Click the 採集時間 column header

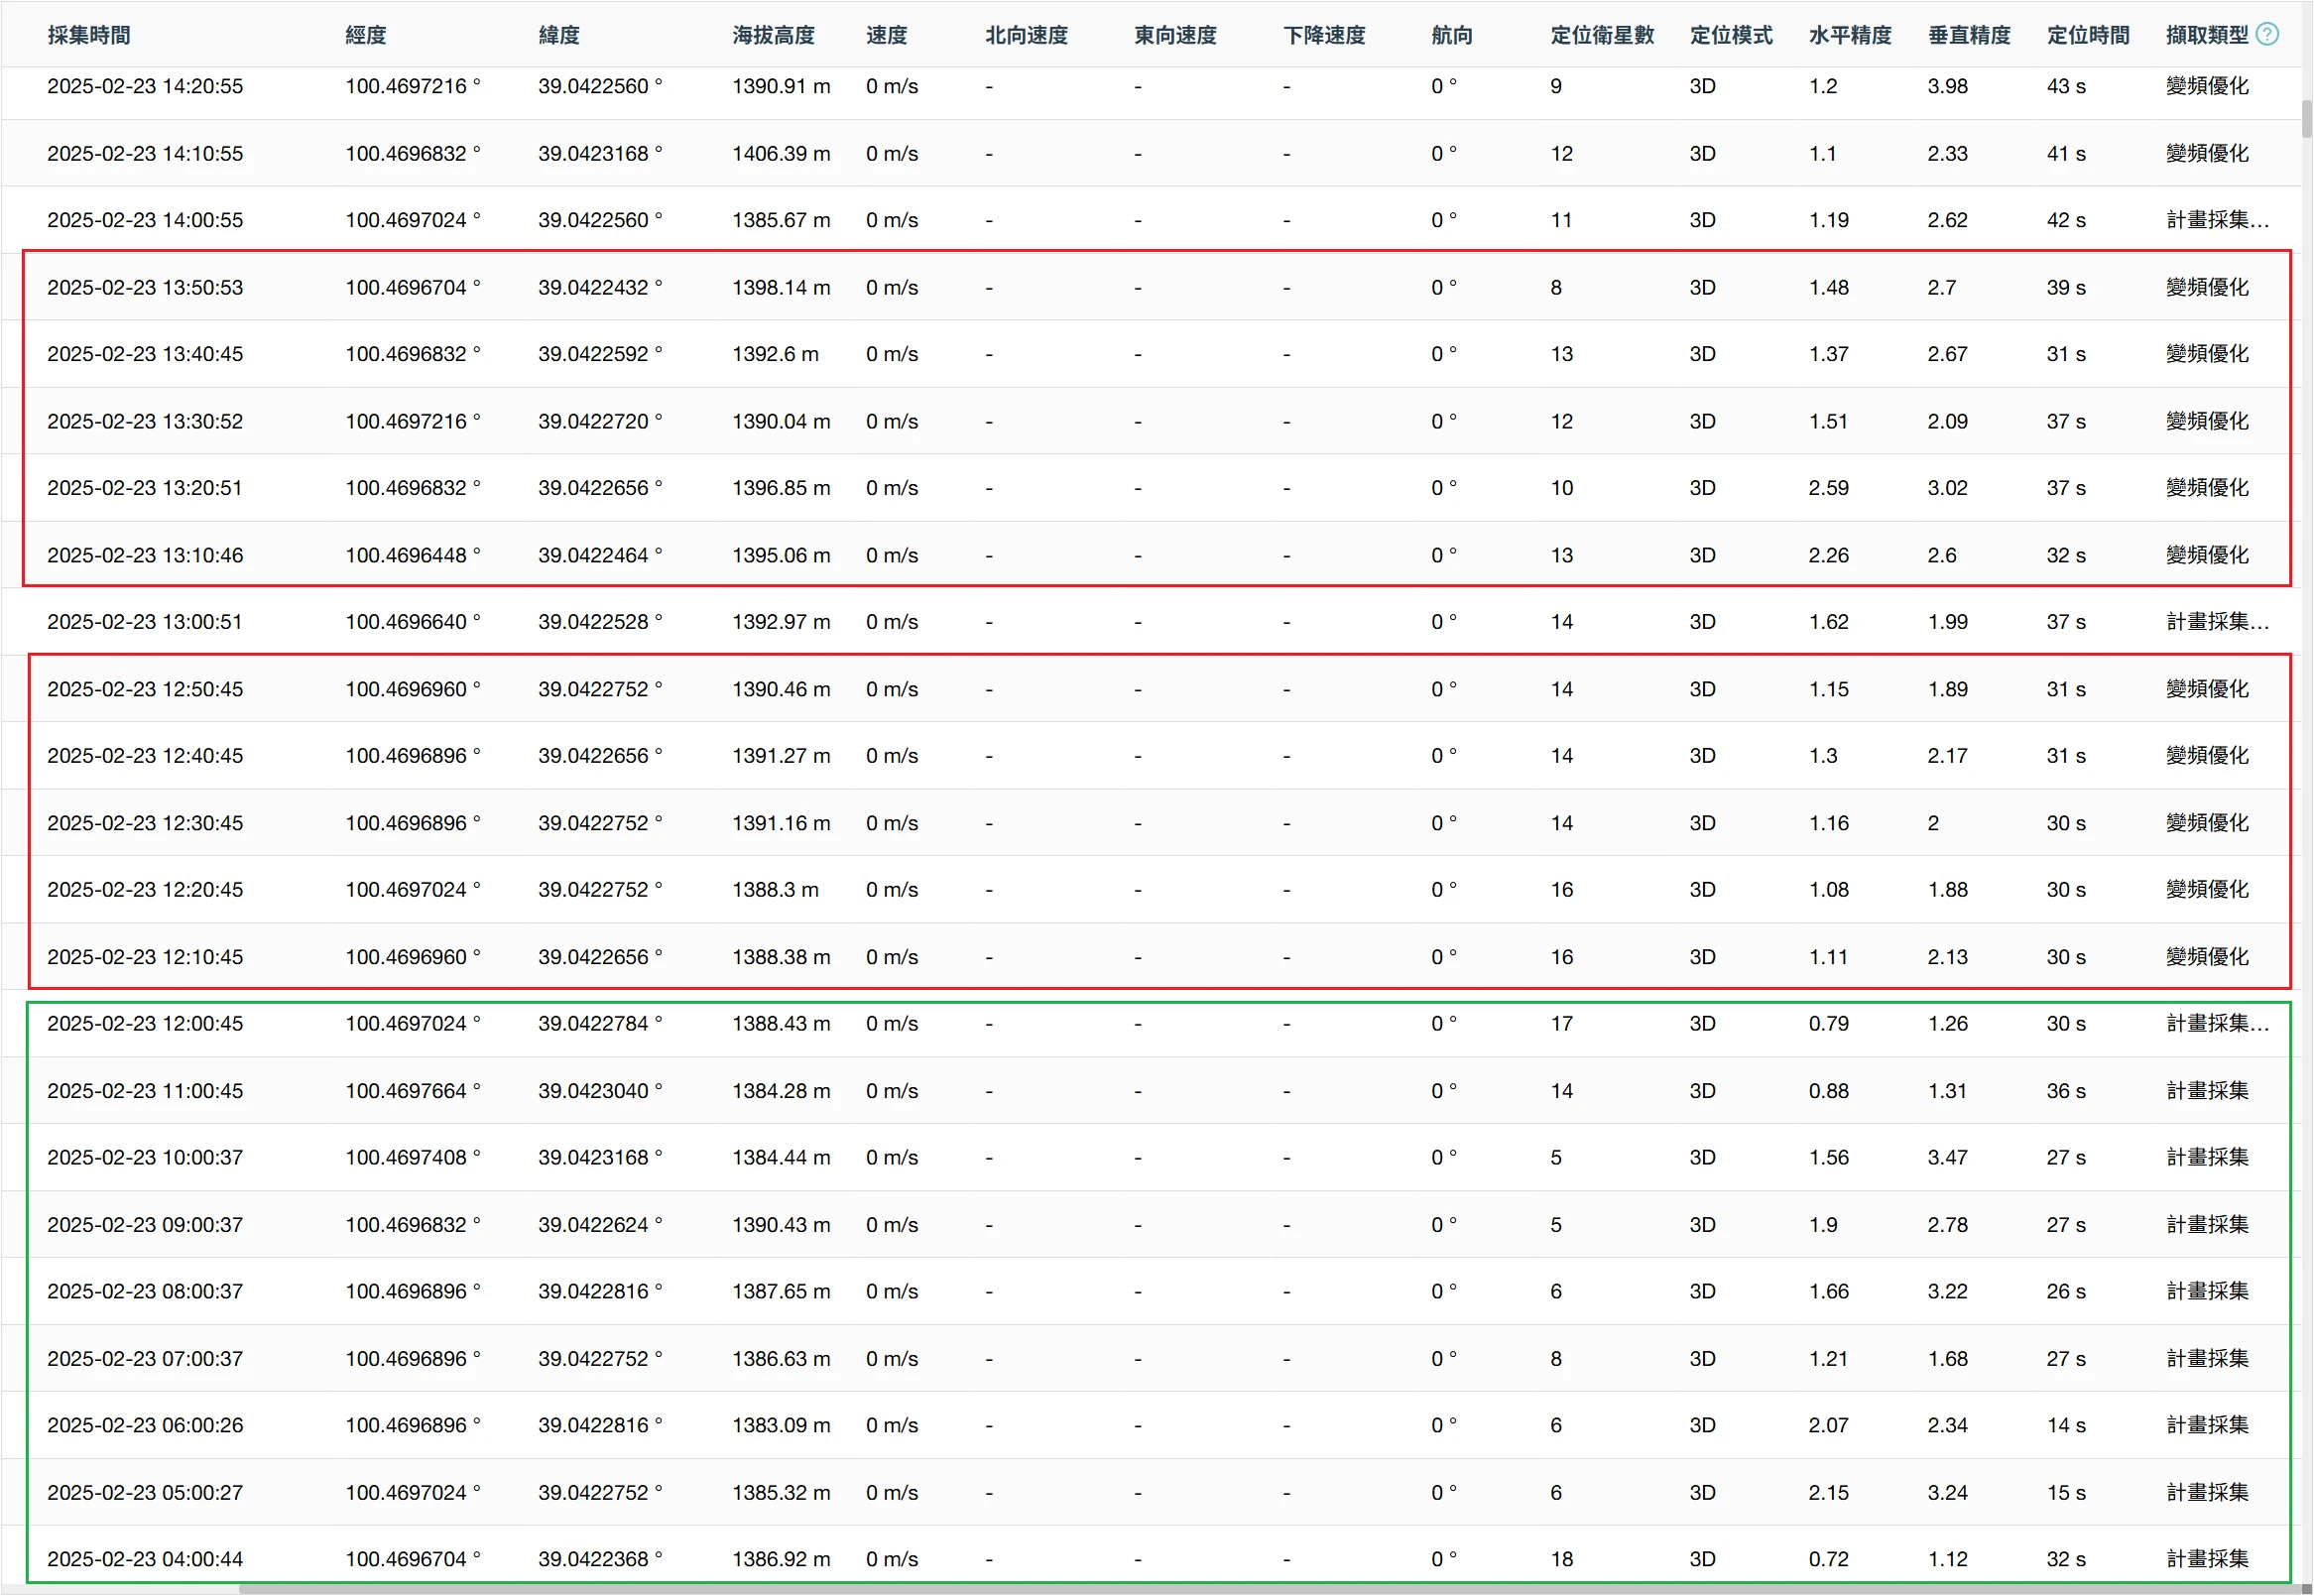point(89,36)
